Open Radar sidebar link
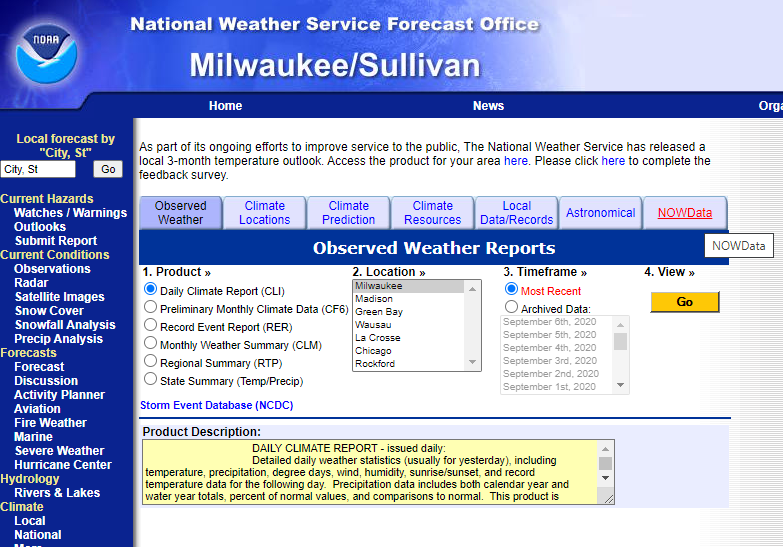This screenshot has width=783, height=547. (31, 283)
